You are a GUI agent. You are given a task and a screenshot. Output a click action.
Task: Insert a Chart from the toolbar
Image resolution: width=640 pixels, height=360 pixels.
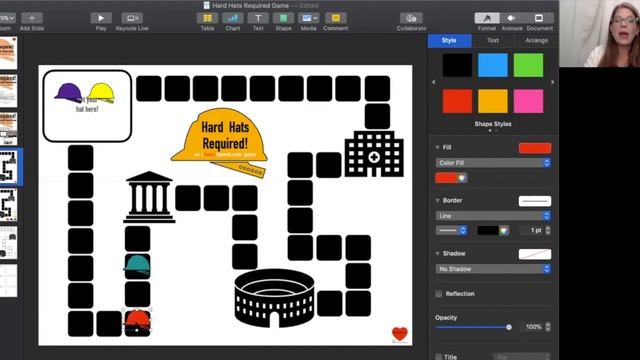233,18
